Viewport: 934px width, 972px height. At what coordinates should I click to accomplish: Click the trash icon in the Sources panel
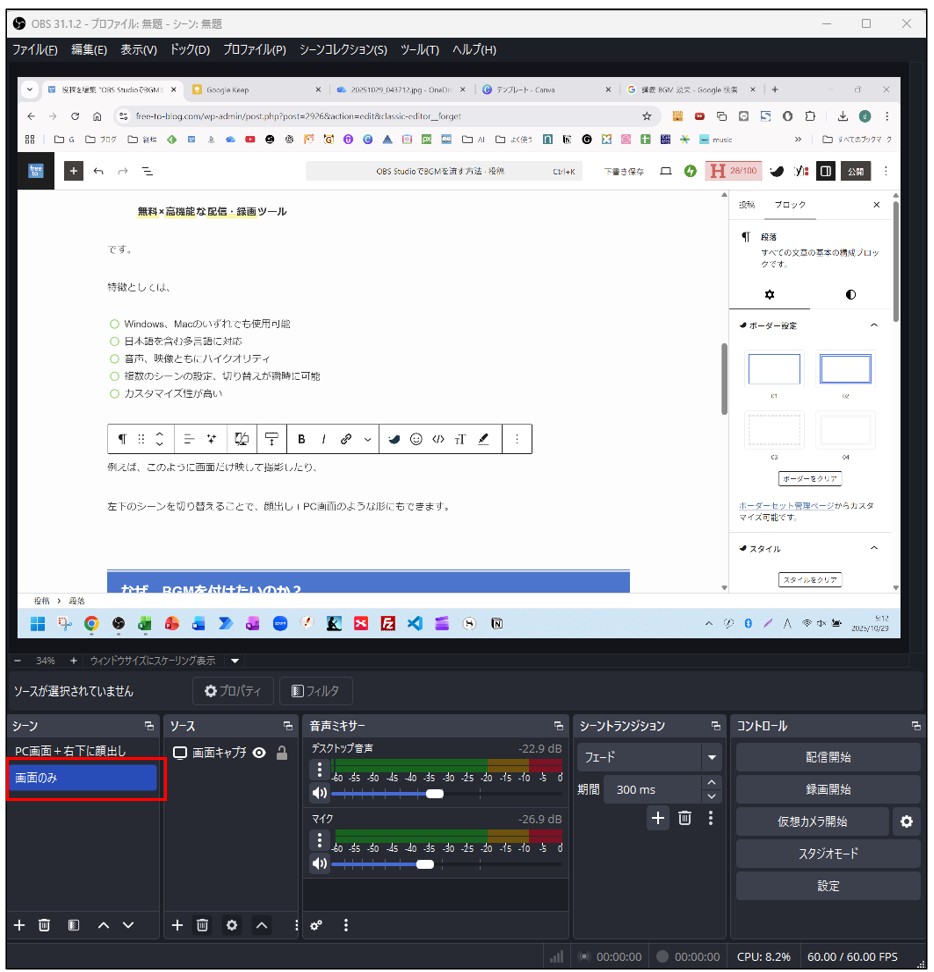click(202, 925)
